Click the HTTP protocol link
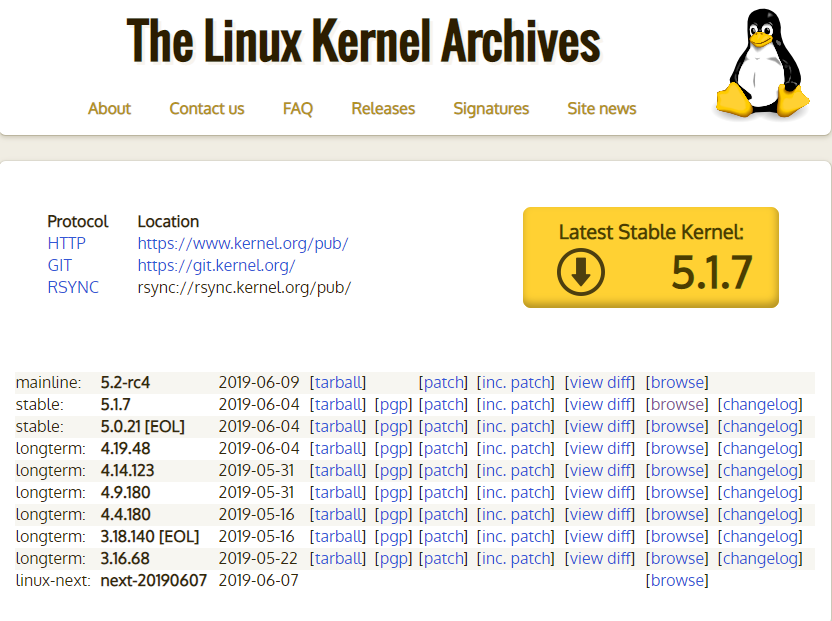The width and height of the screenshot is (832, 621). pos(66,243)
